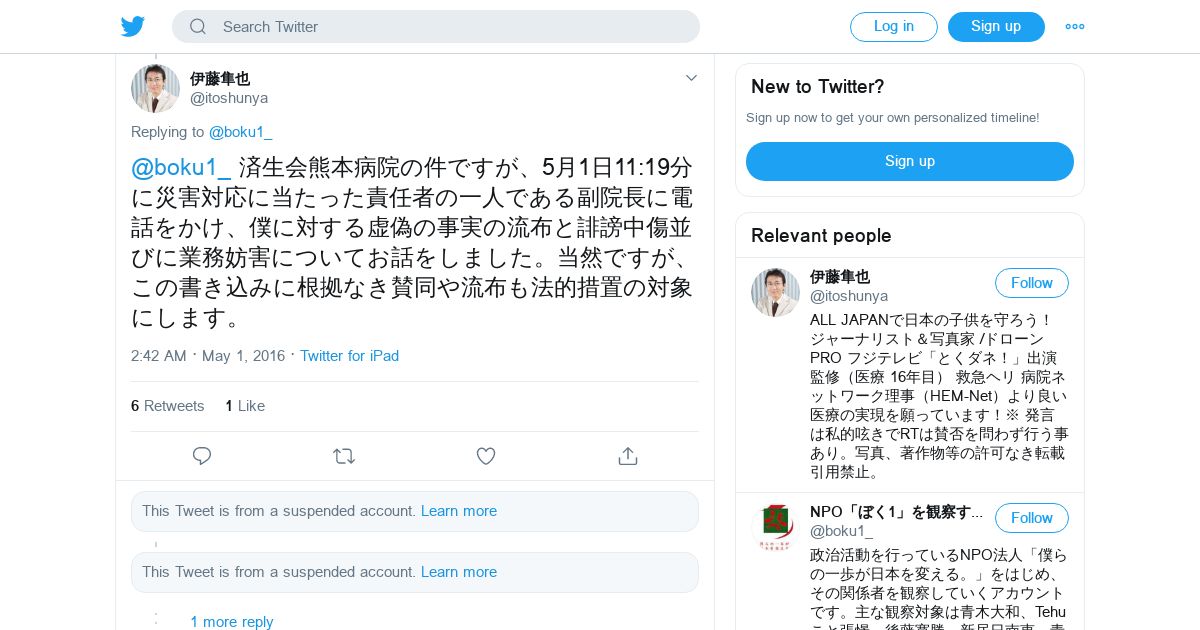The image size is (1200, 630).
Task: Open the Twitter for iPad link
Action: [x=349, y=356]
